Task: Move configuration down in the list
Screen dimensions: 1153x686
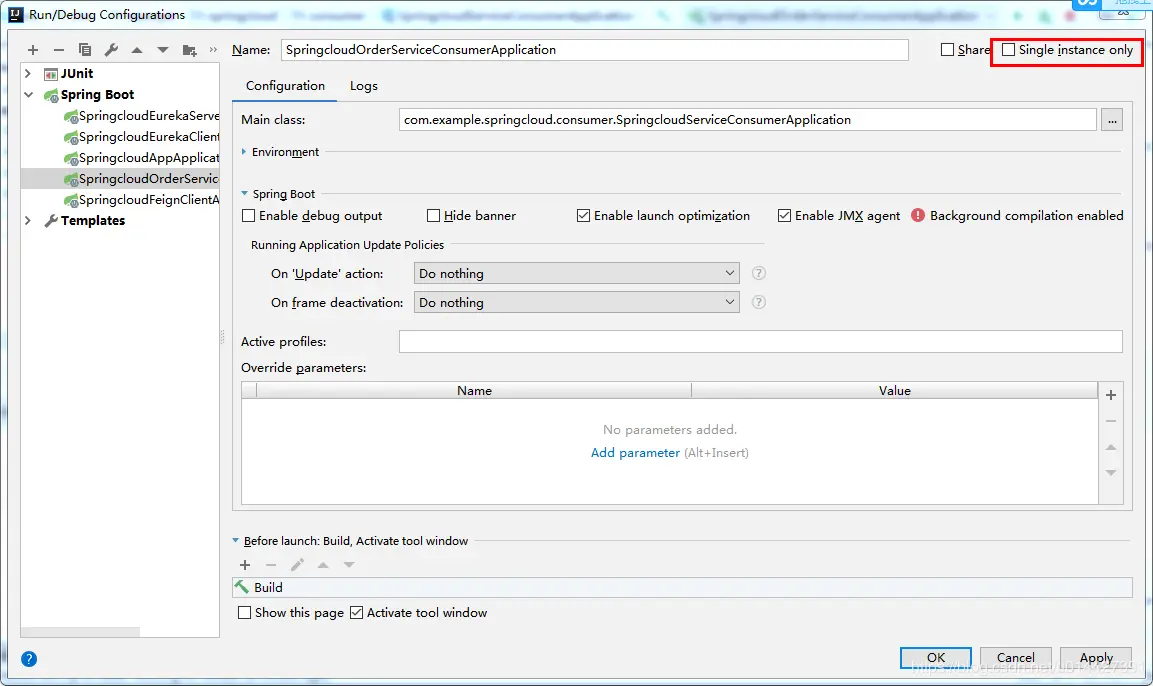Action: click(163, 50)
